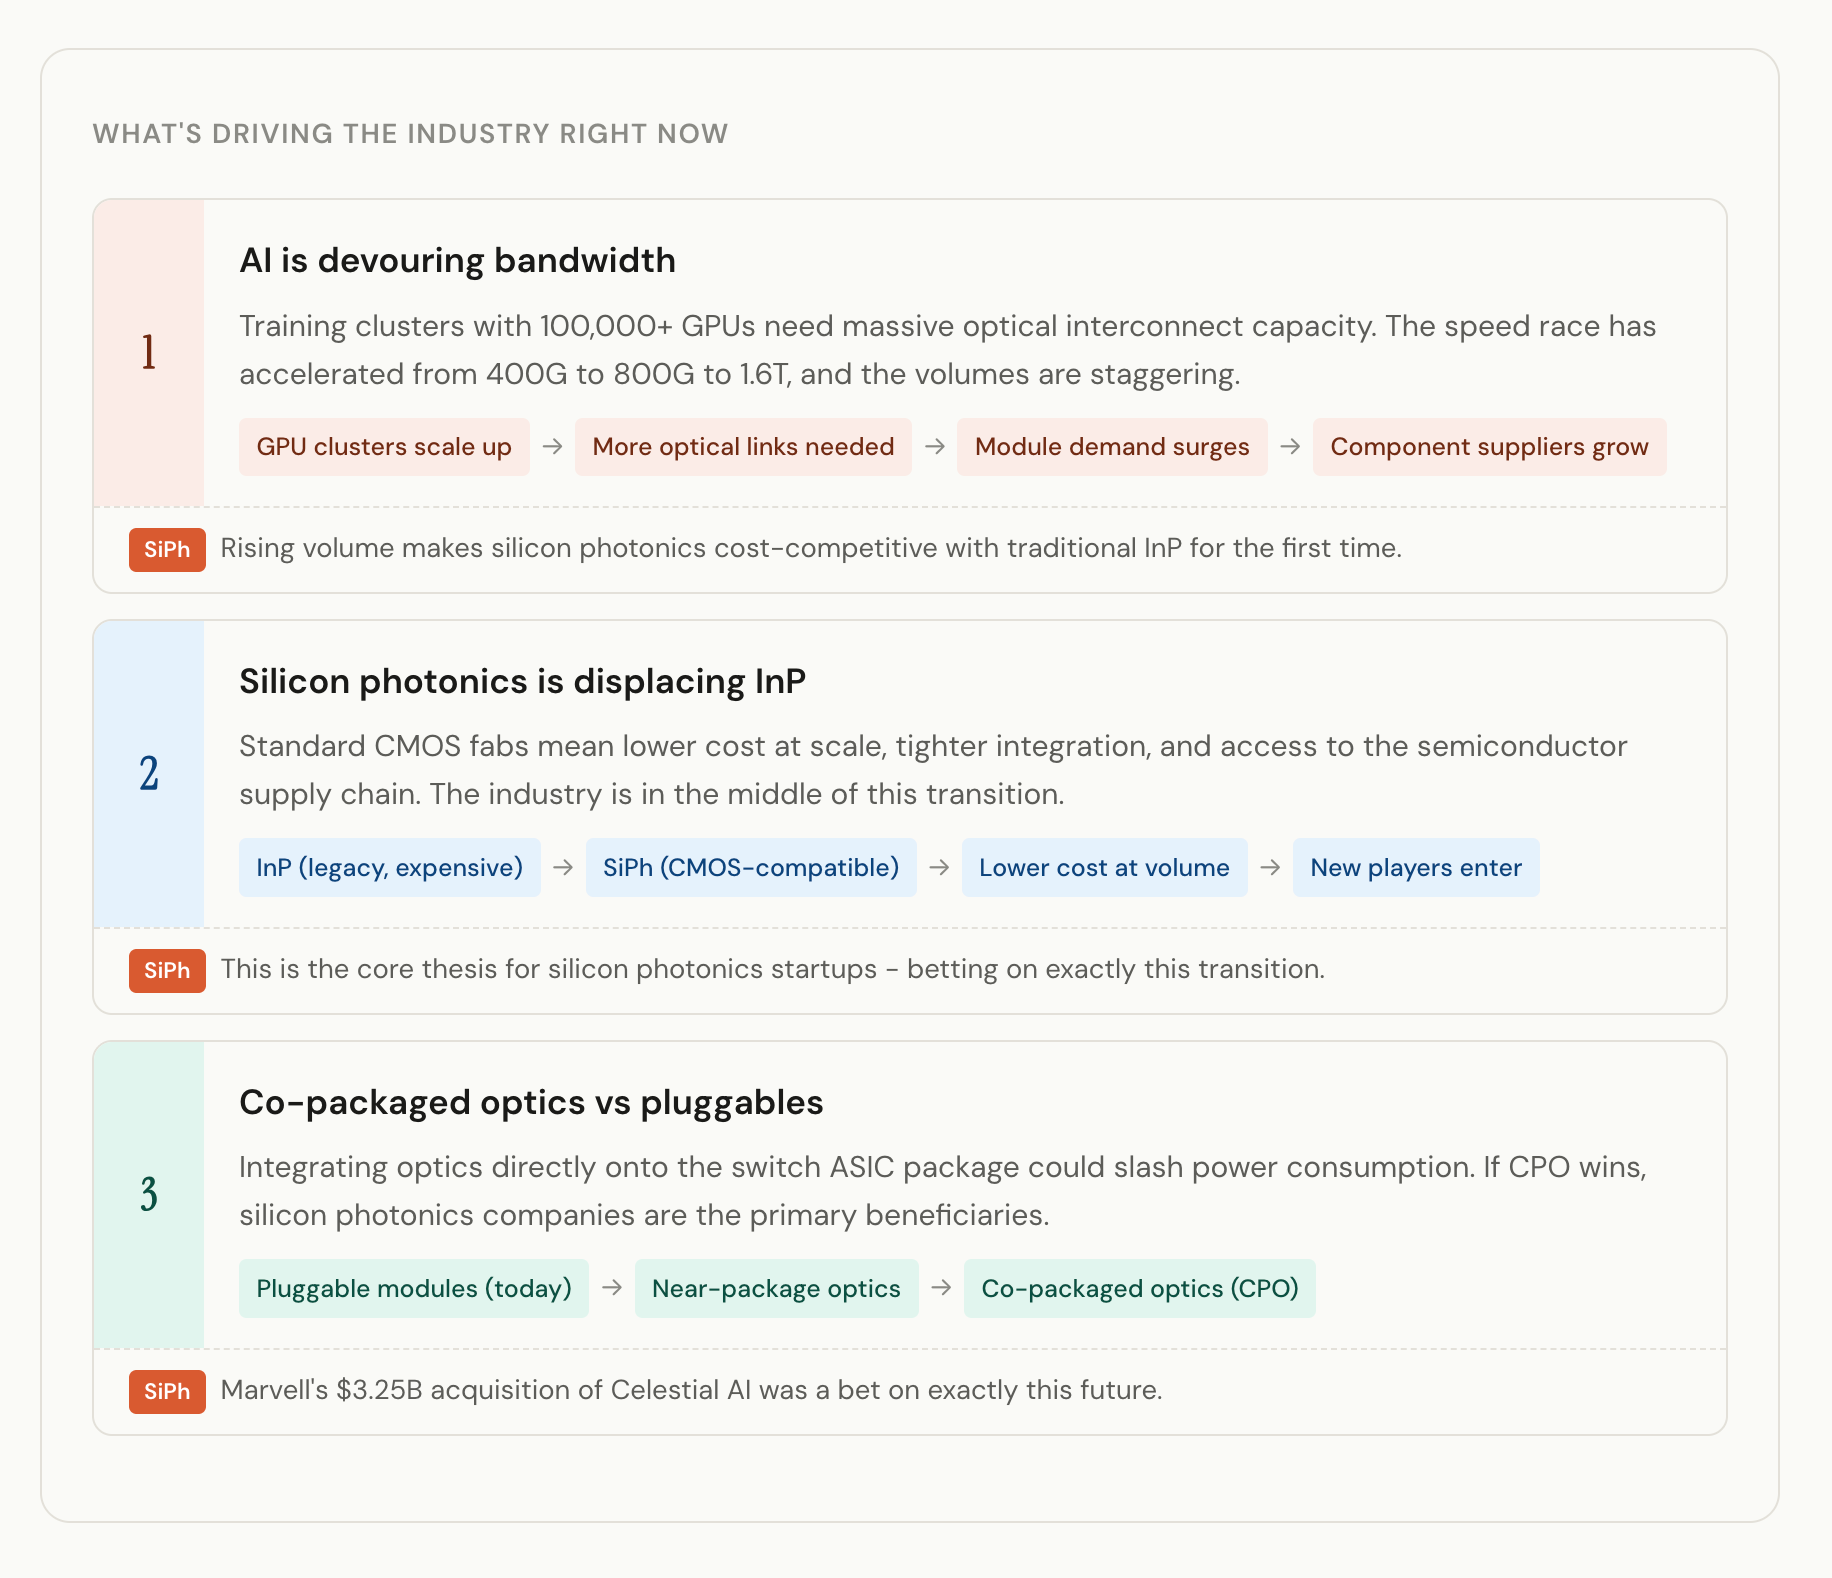Select the Module demand surges chip
The width and height of the screenshot is (1832, 1578).
coord(1112,447)
